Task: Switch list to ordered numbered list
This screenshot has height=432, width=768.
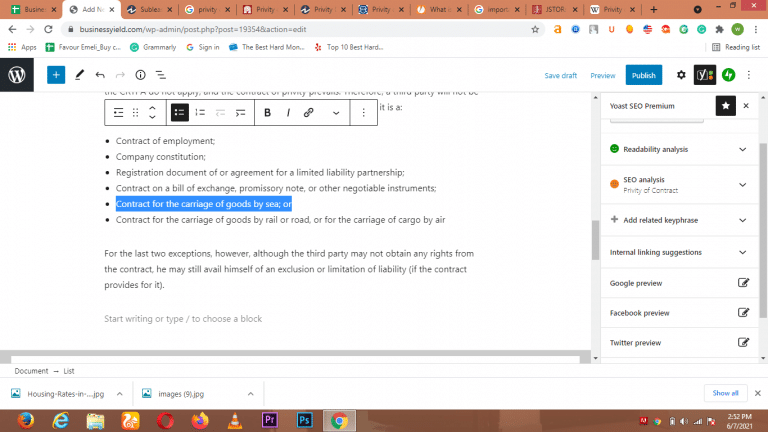Action: (x=200, y=113)
